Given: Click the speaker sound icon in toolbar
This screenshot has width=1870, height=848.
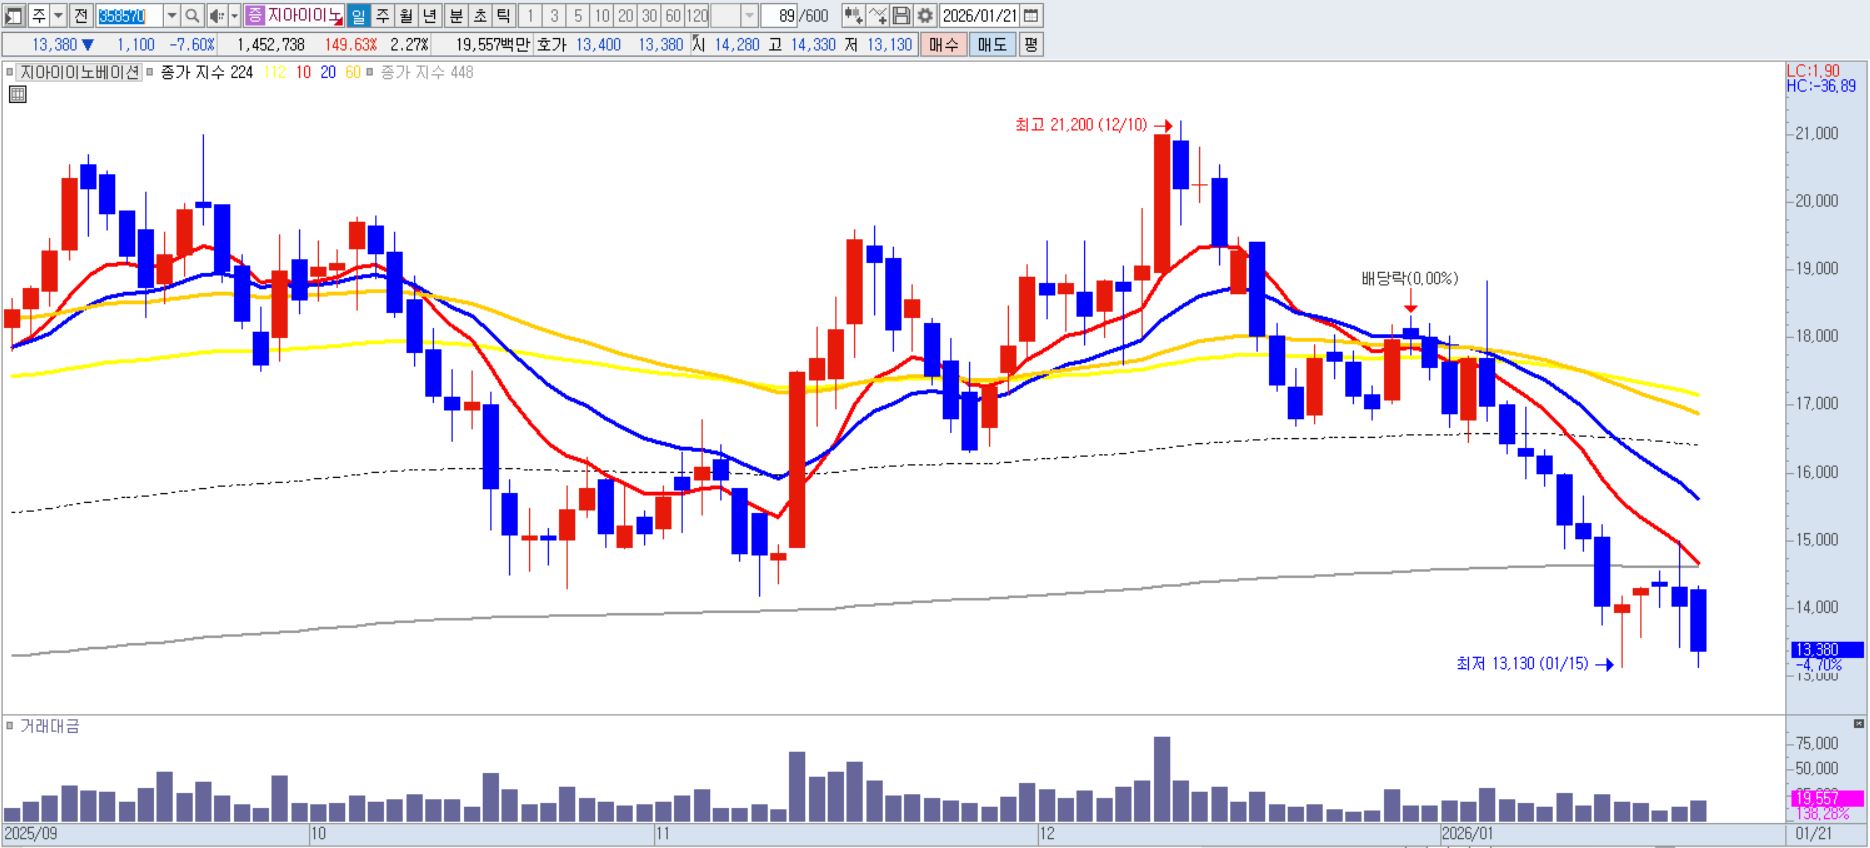Looking at the screenshot, I should coord(217,16).
